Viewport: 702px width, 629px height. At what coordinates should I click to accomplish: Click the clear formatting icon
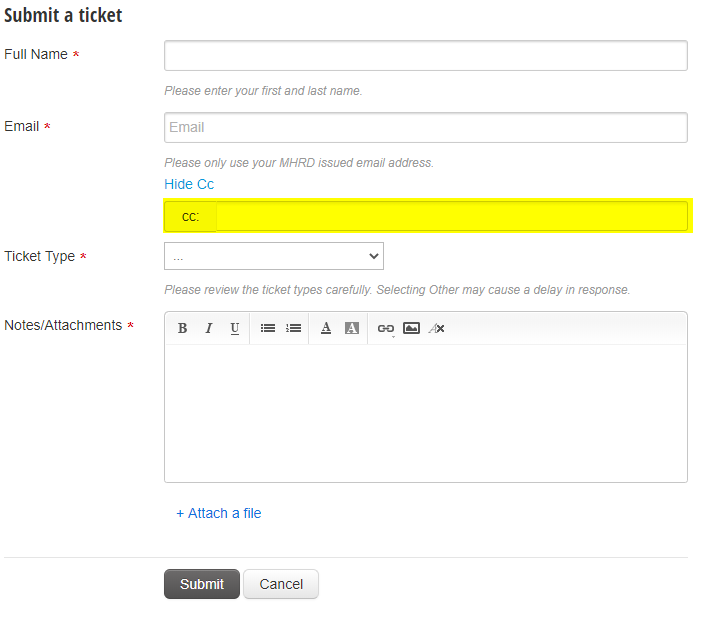437,328
